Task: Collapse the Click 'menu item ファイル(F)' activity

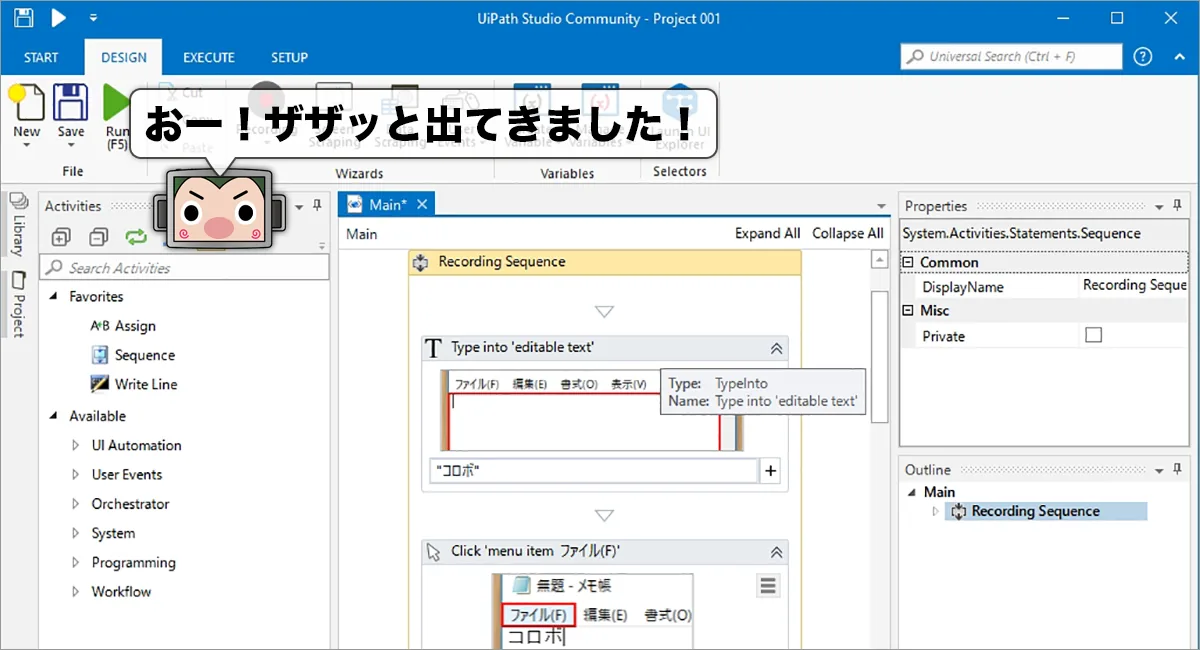Action: click(776, 551)
